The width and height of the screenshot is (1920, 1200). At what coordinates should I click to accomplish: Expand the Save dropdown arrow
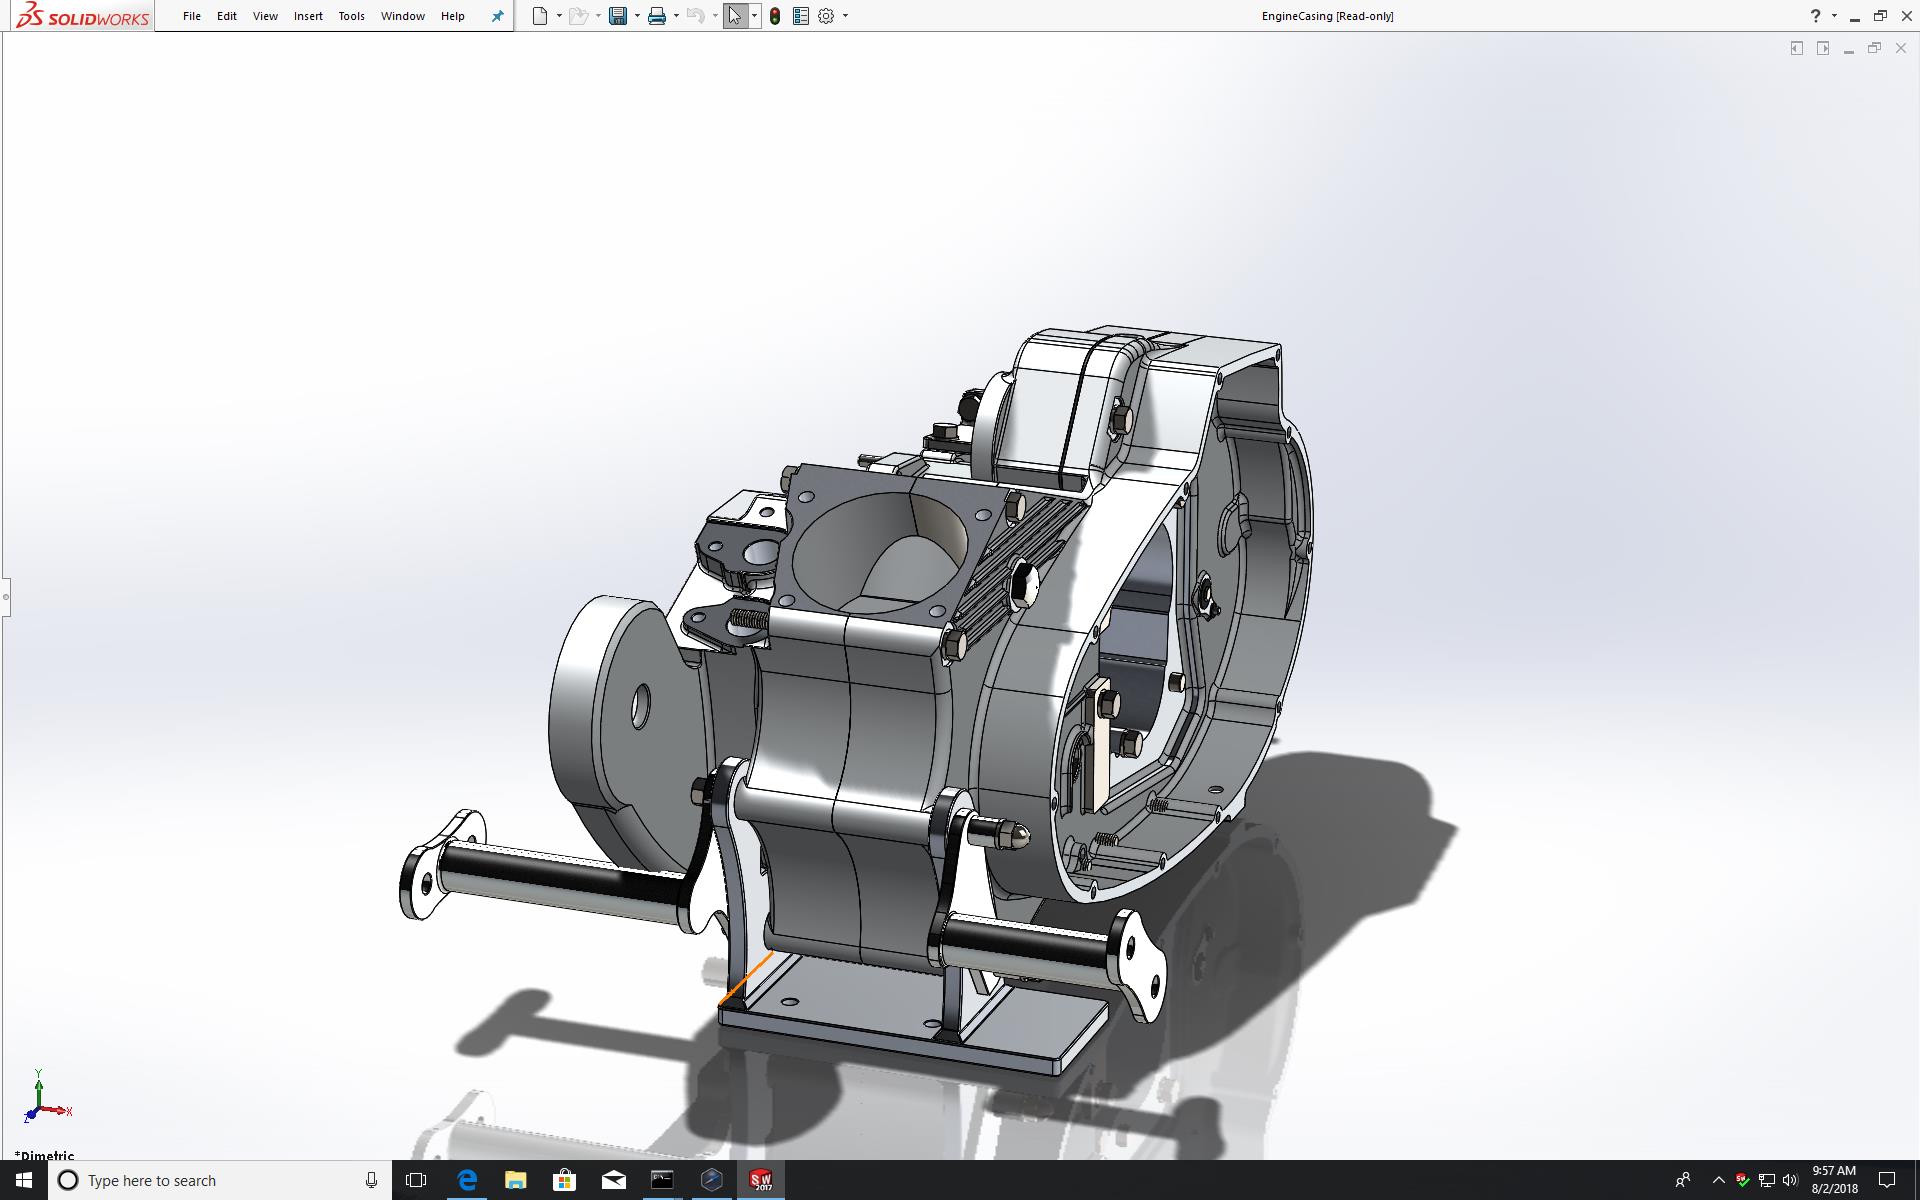(637, 16)
